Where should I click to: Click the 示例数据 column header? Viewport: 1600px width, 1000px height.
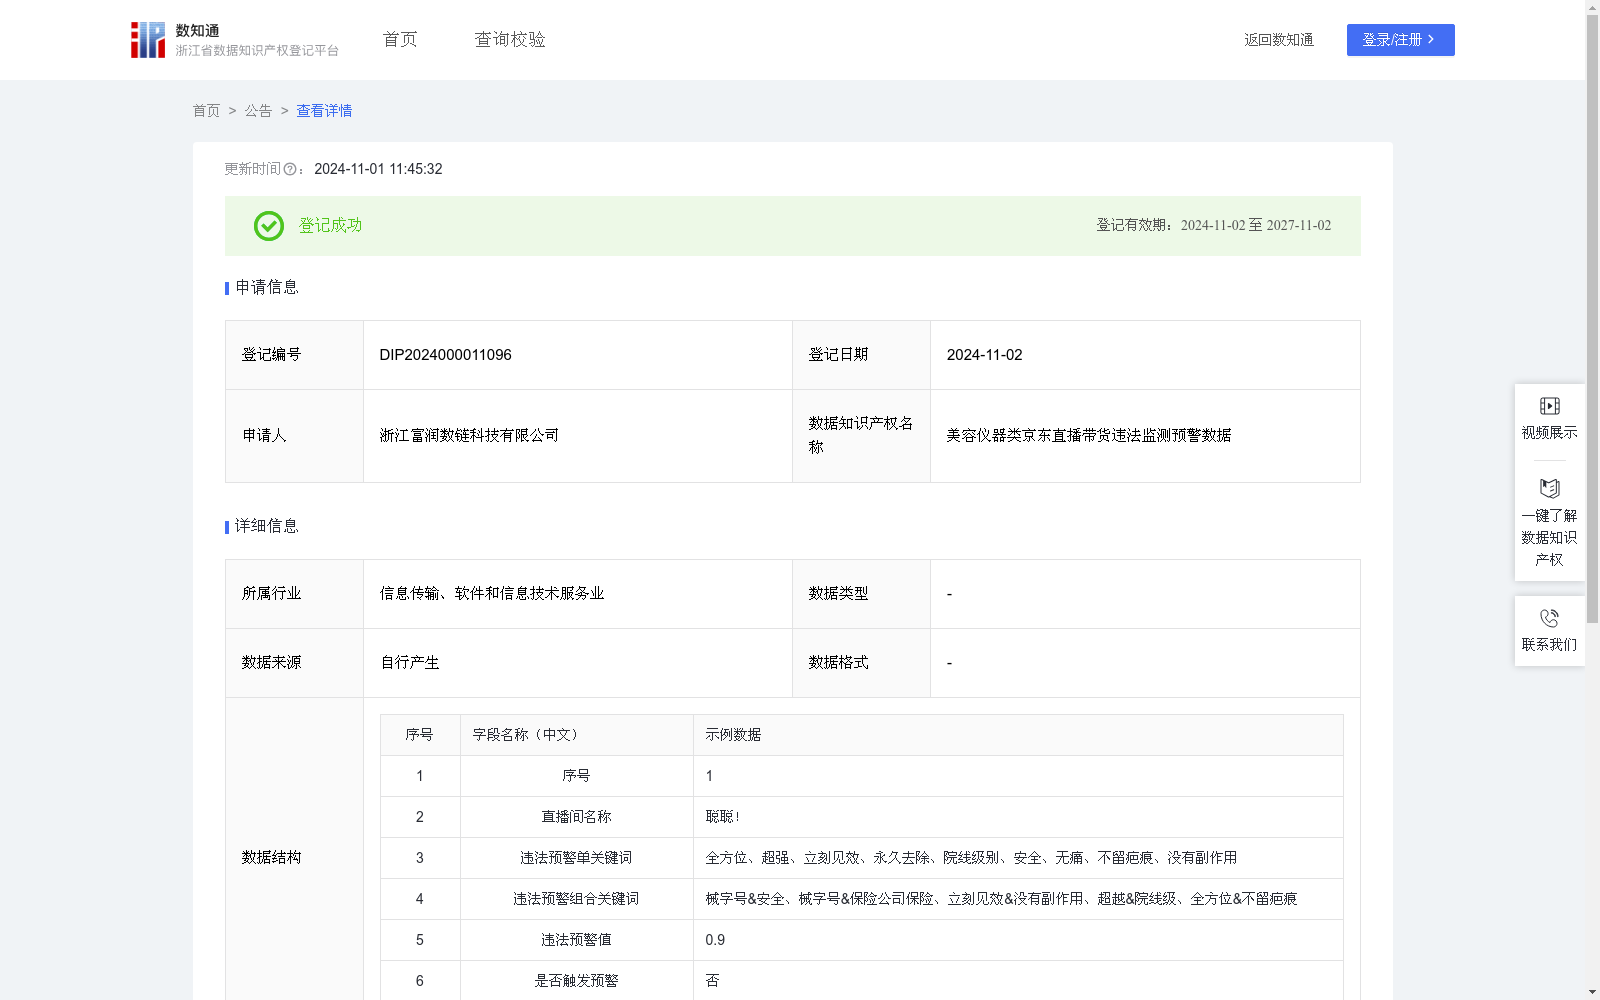tap(1018, 735)
